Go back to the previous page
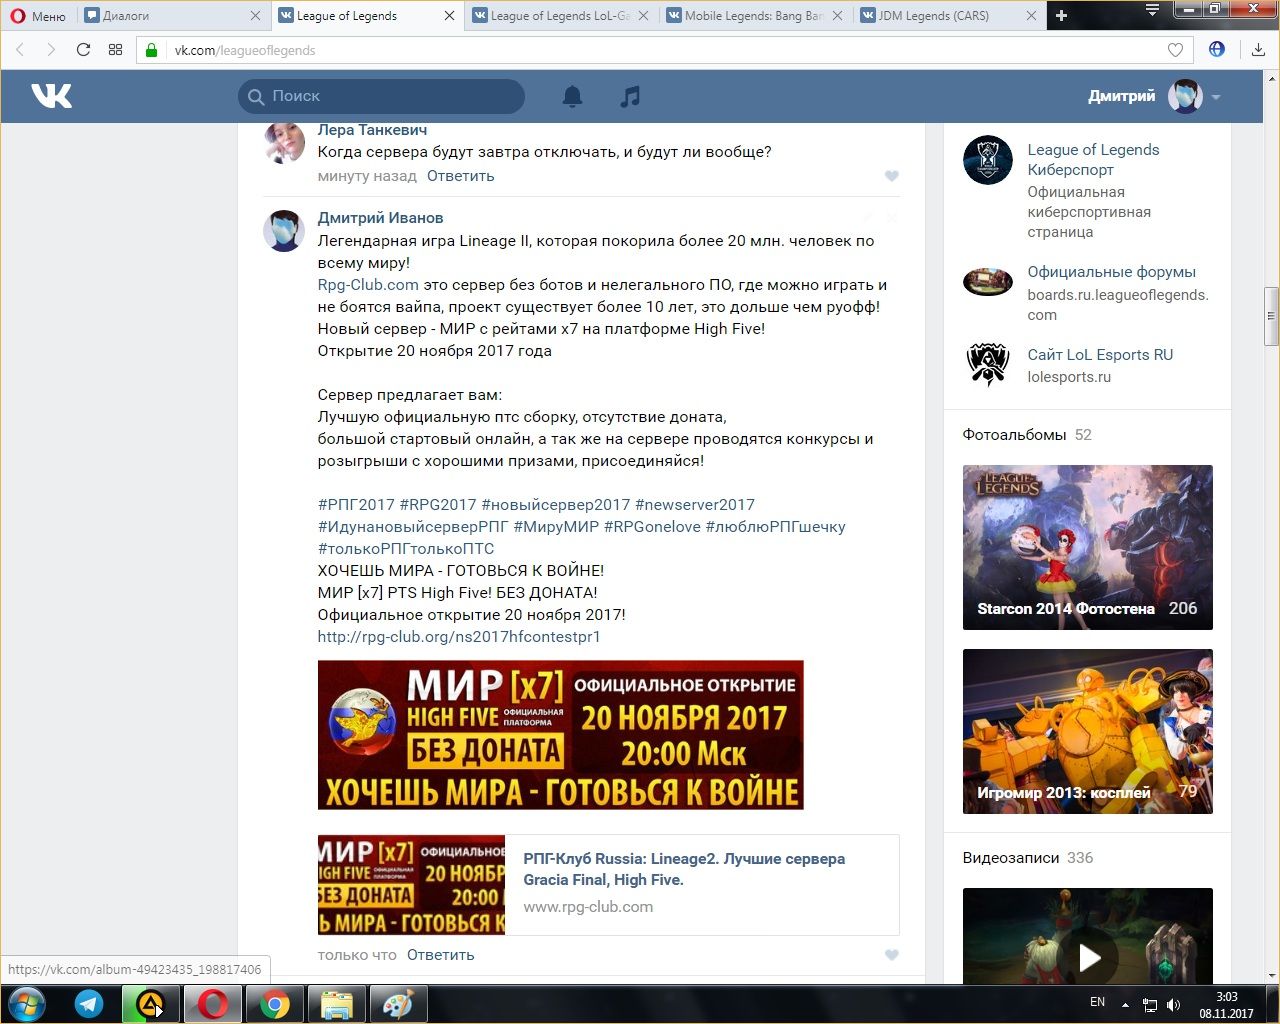This screenshot has height=1024, width=1280. 21,50
